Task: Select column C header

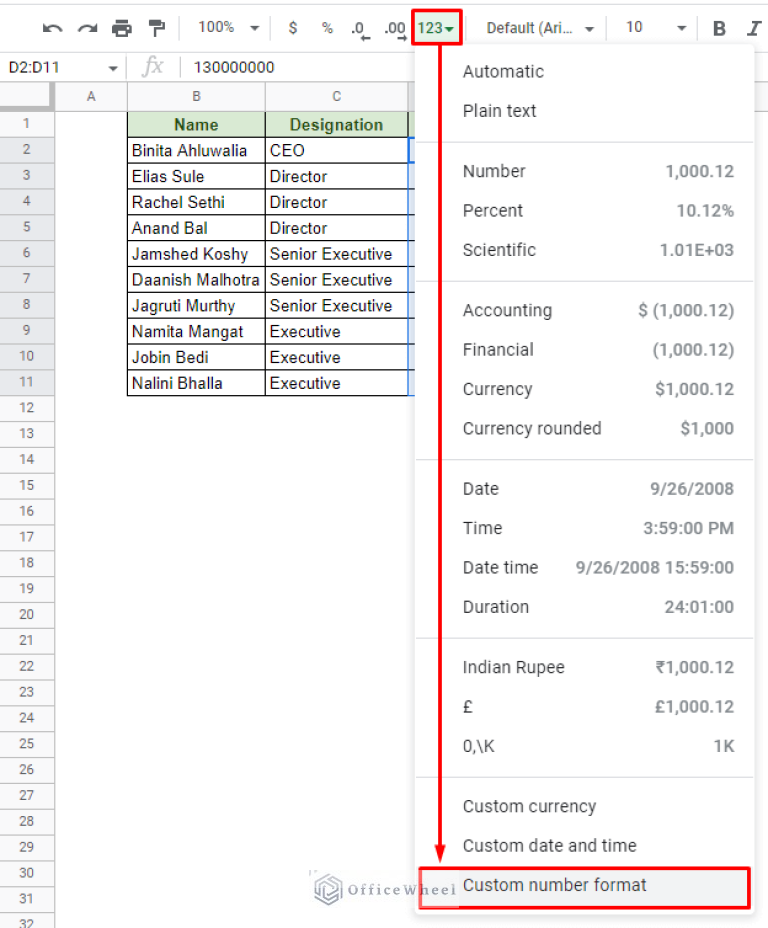Action: [x=337, y=96]
